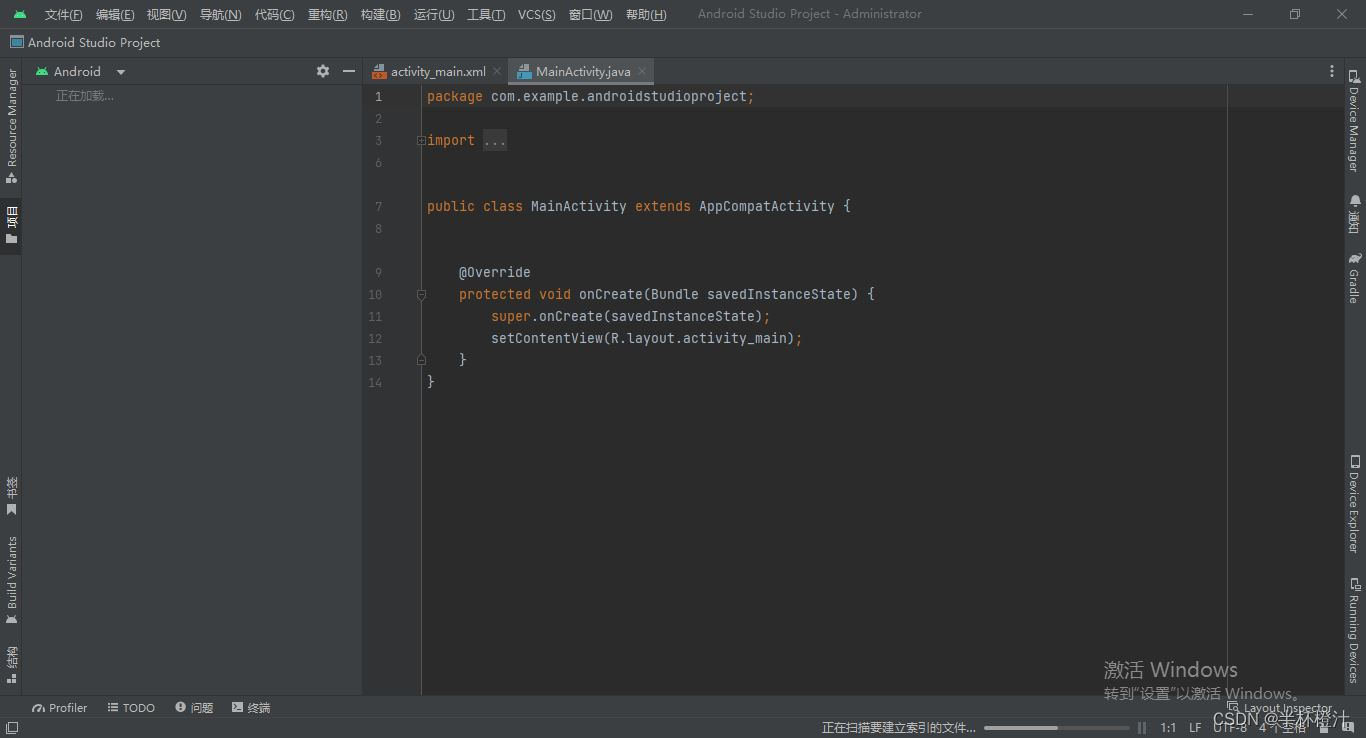The image size is (1366, 738).
Task: Open the editor tabs three-dot options menu
Action: click(x=1331, y=71)
